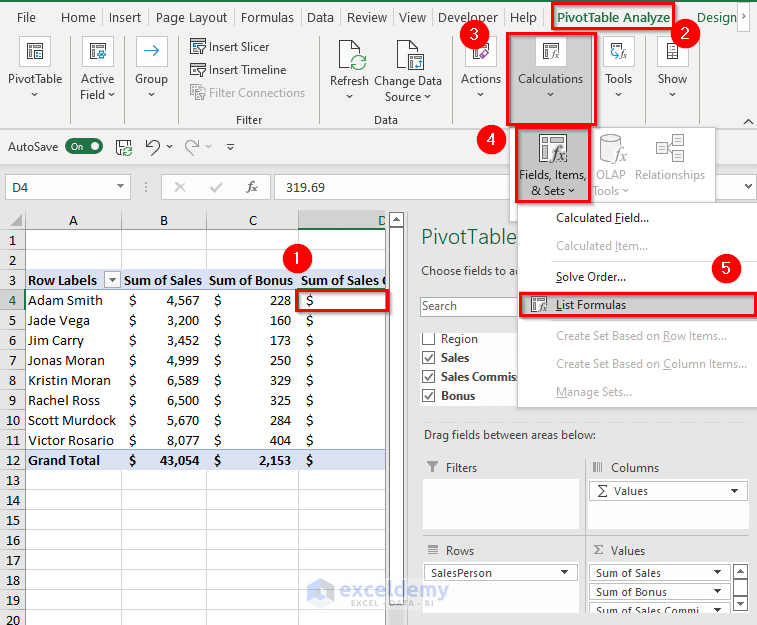Click the Refresh icon
Viewport: 757px width, 625px height.
pos(351,55)
